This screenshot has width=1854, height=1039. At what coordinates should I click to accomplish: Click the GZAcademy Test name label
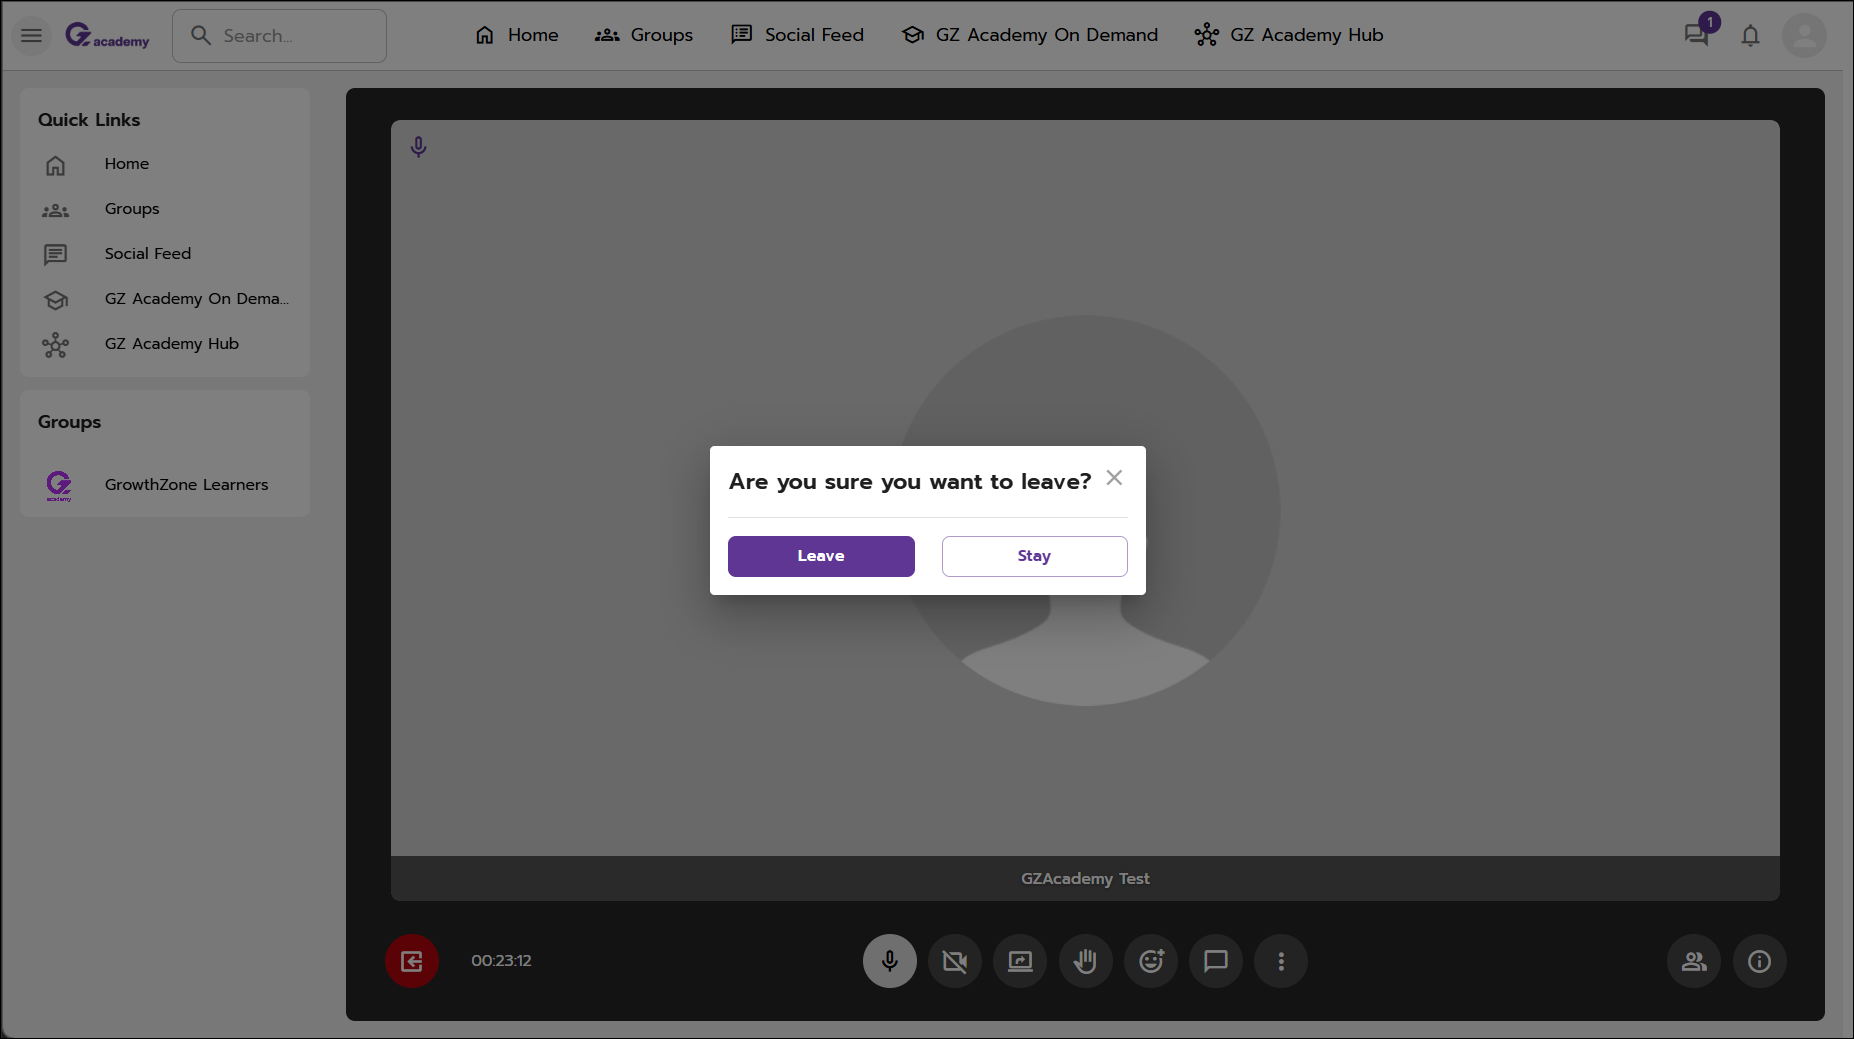[1085, 879]
